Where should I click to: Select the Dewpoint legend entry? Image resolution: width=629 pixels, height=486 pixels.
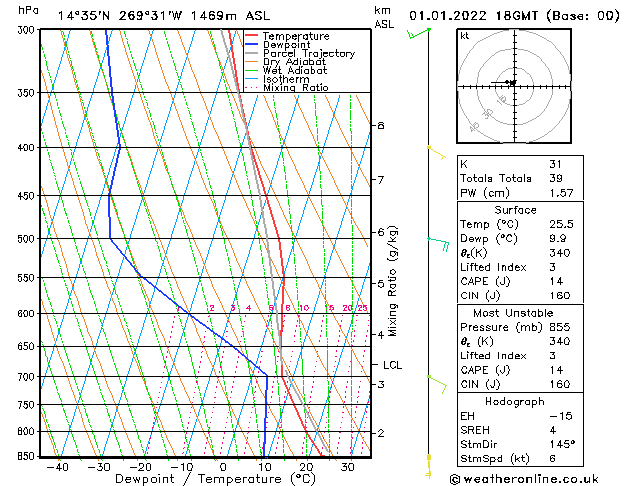coord(290,45)
